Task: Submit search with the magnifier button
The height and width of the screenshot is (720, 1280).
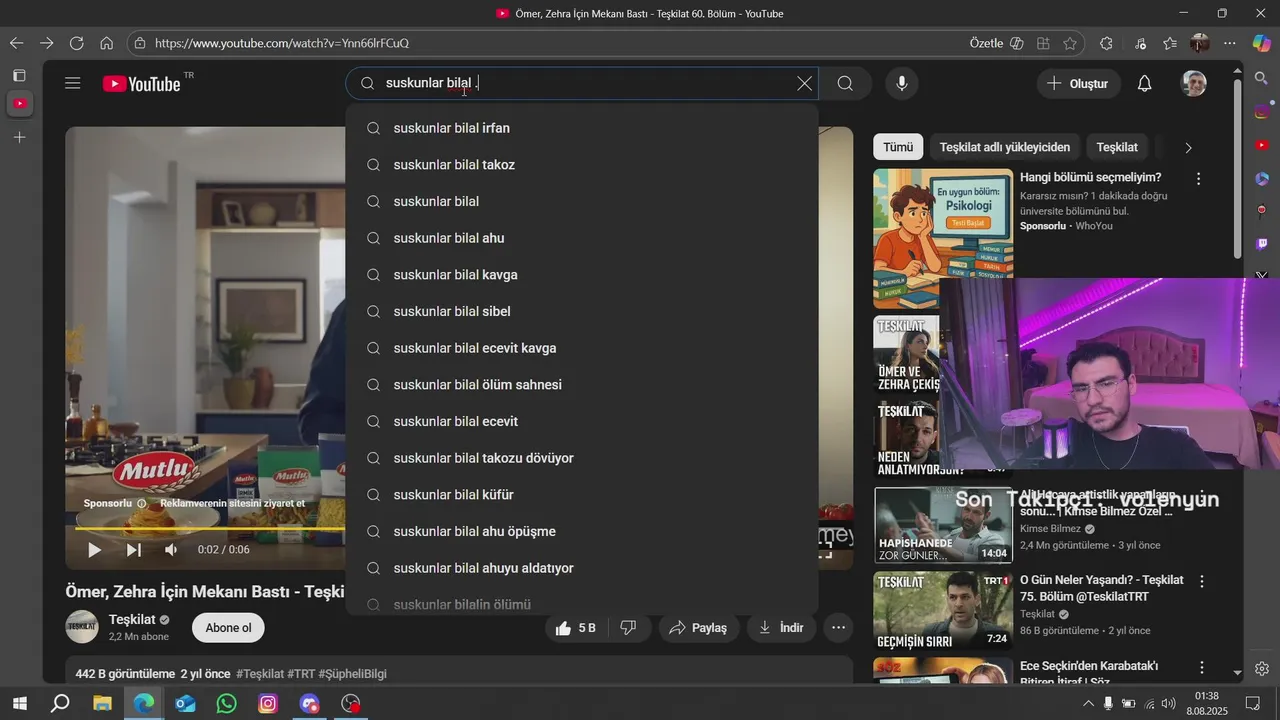Action: 845,83
